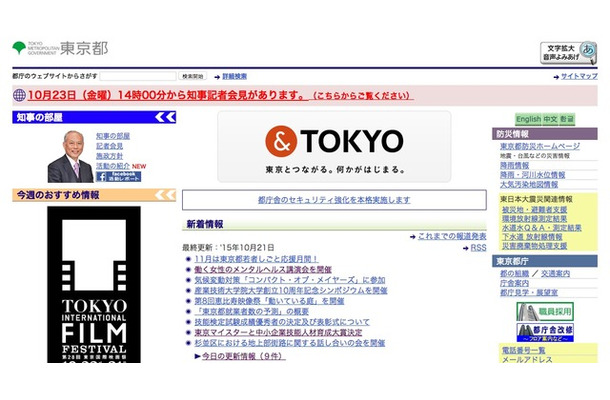Open the 詳細検索 advanced search link
This screenshot has width=610, height=400.
[234, 77]
